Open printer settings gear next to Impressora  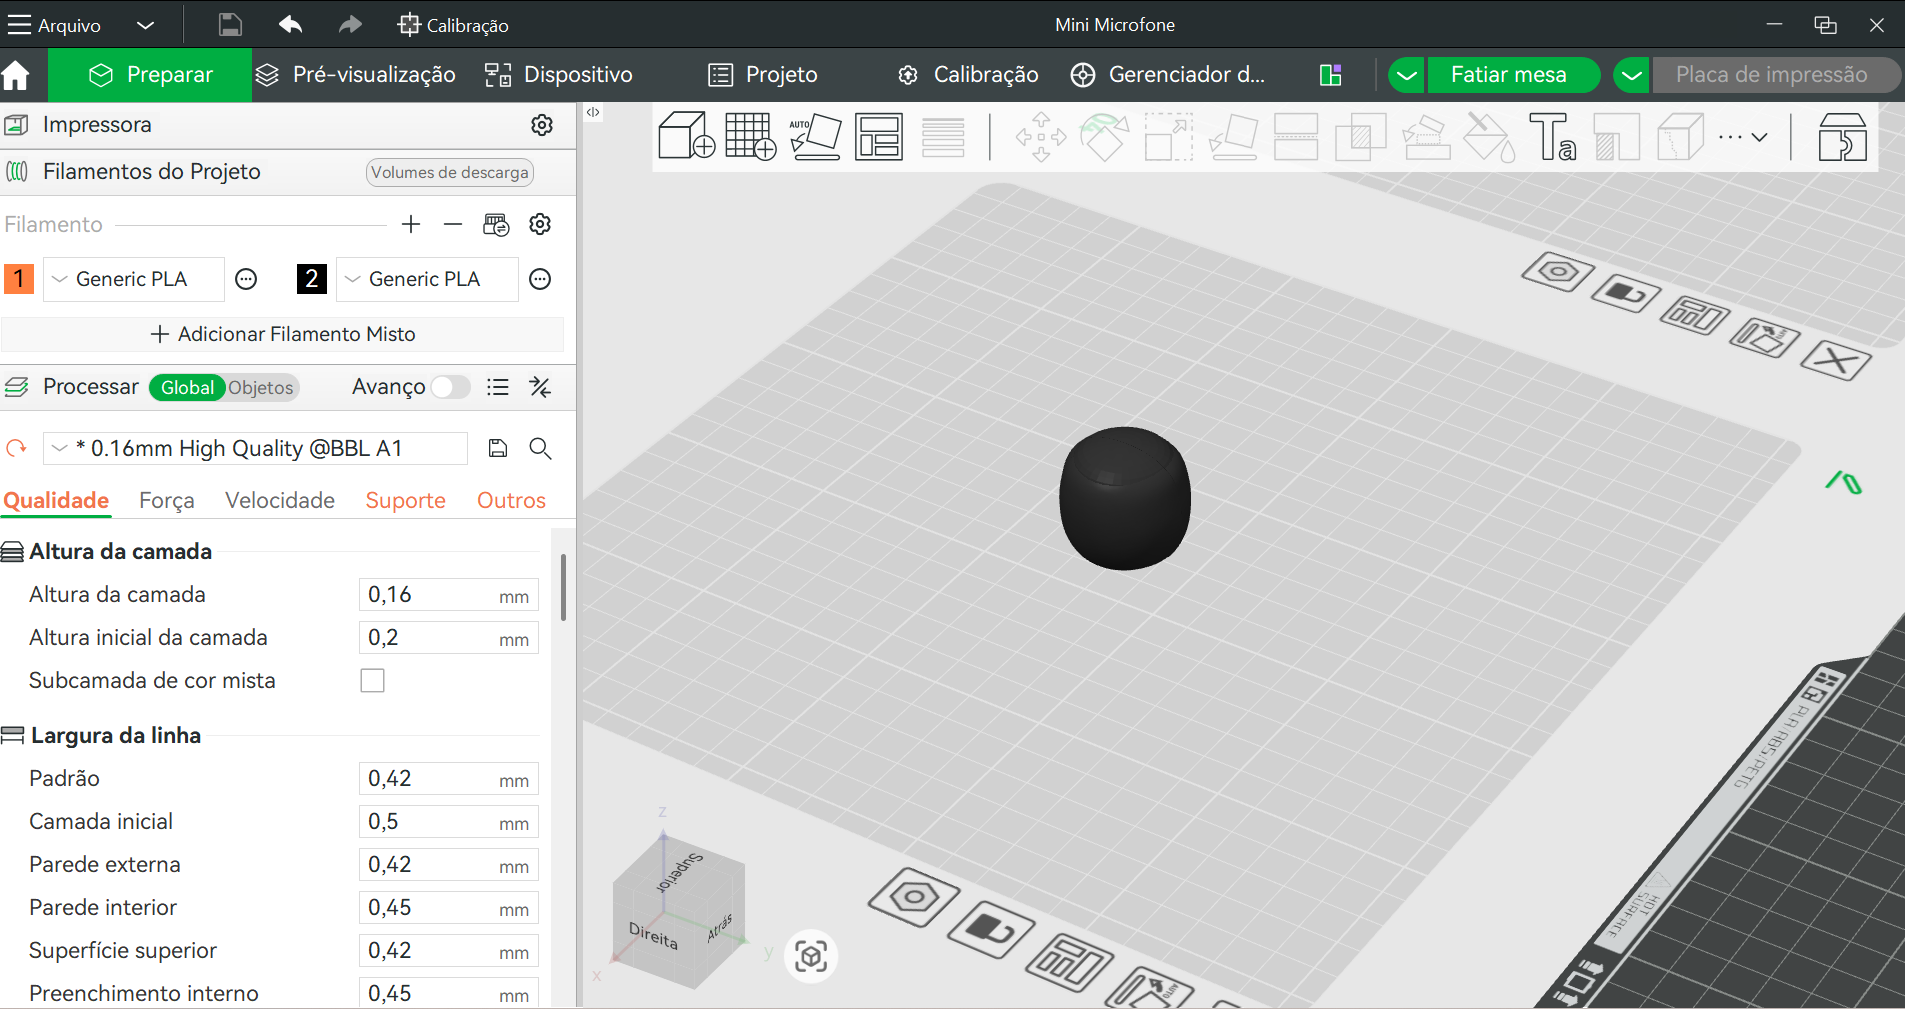pyautogui.click(x=542, y=125)
